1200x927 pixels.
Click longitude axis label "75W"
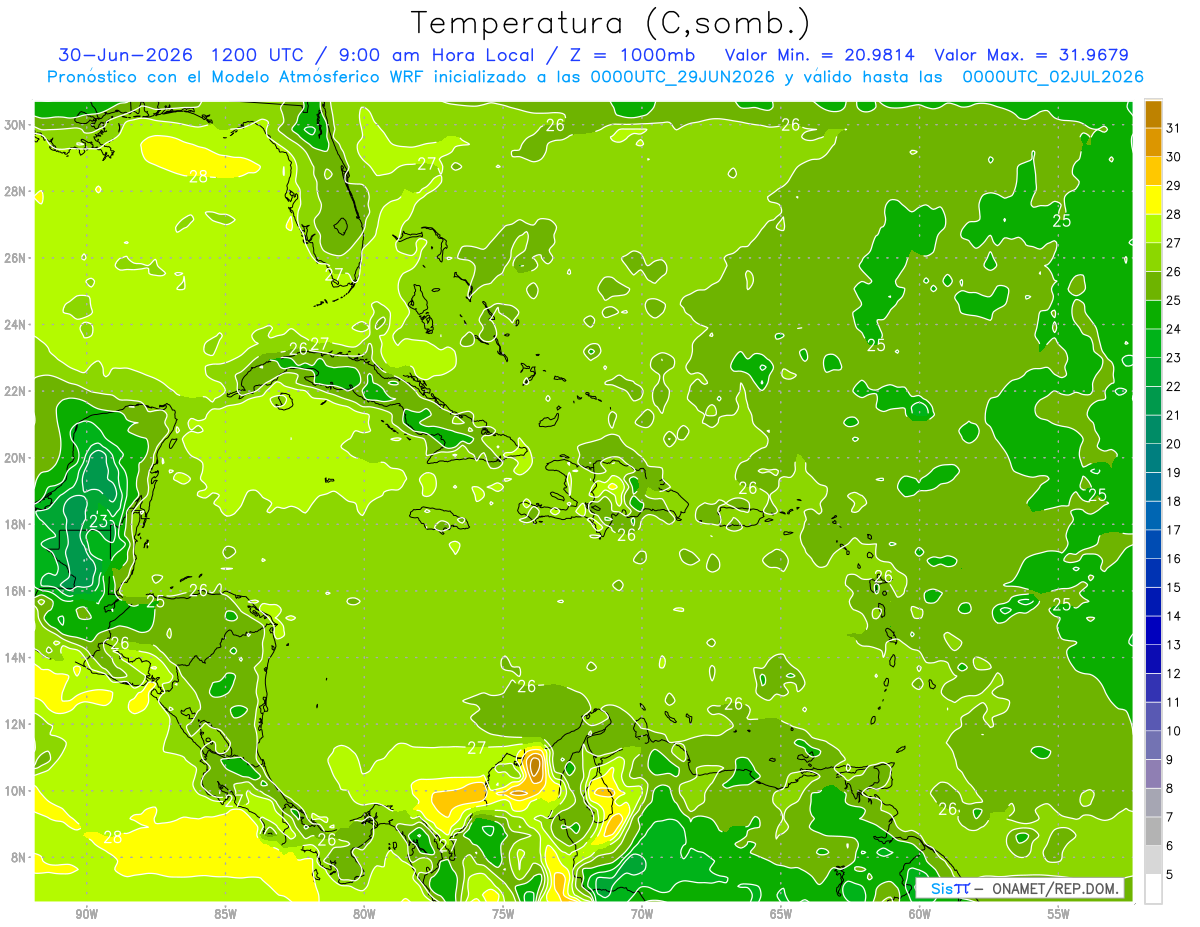tap(503, 914)
